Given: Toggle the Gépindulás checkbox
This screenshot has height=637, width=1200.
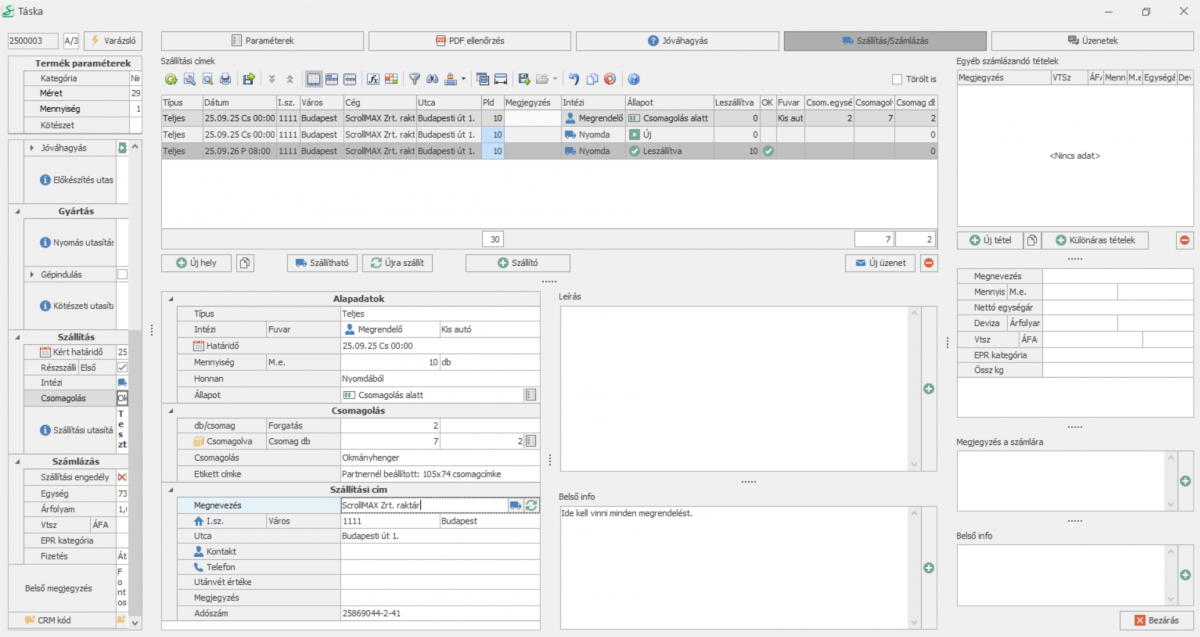Looking at the screenshot, I should (x=122, y=274).
